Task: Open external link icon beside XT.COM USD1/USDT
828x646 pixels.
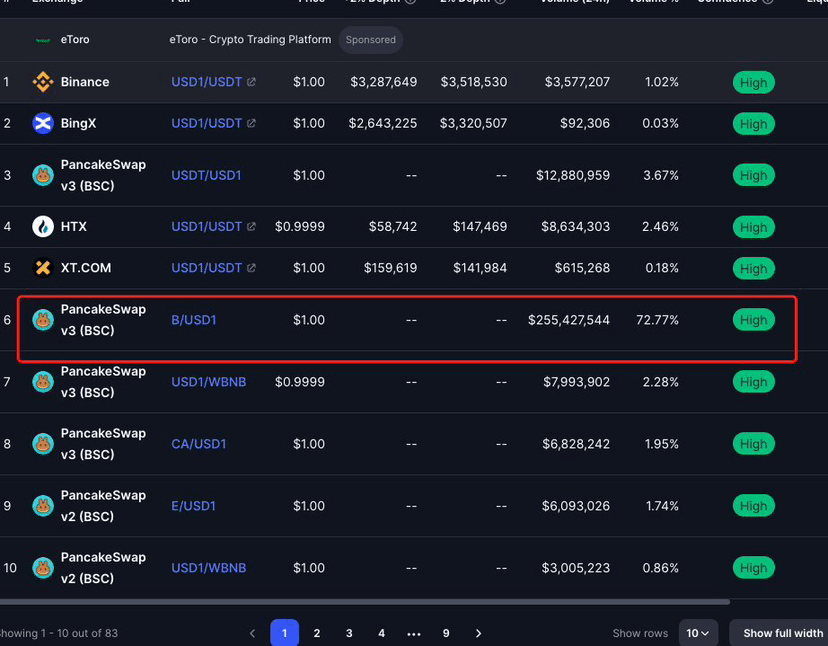Action: tap(251, 268)
